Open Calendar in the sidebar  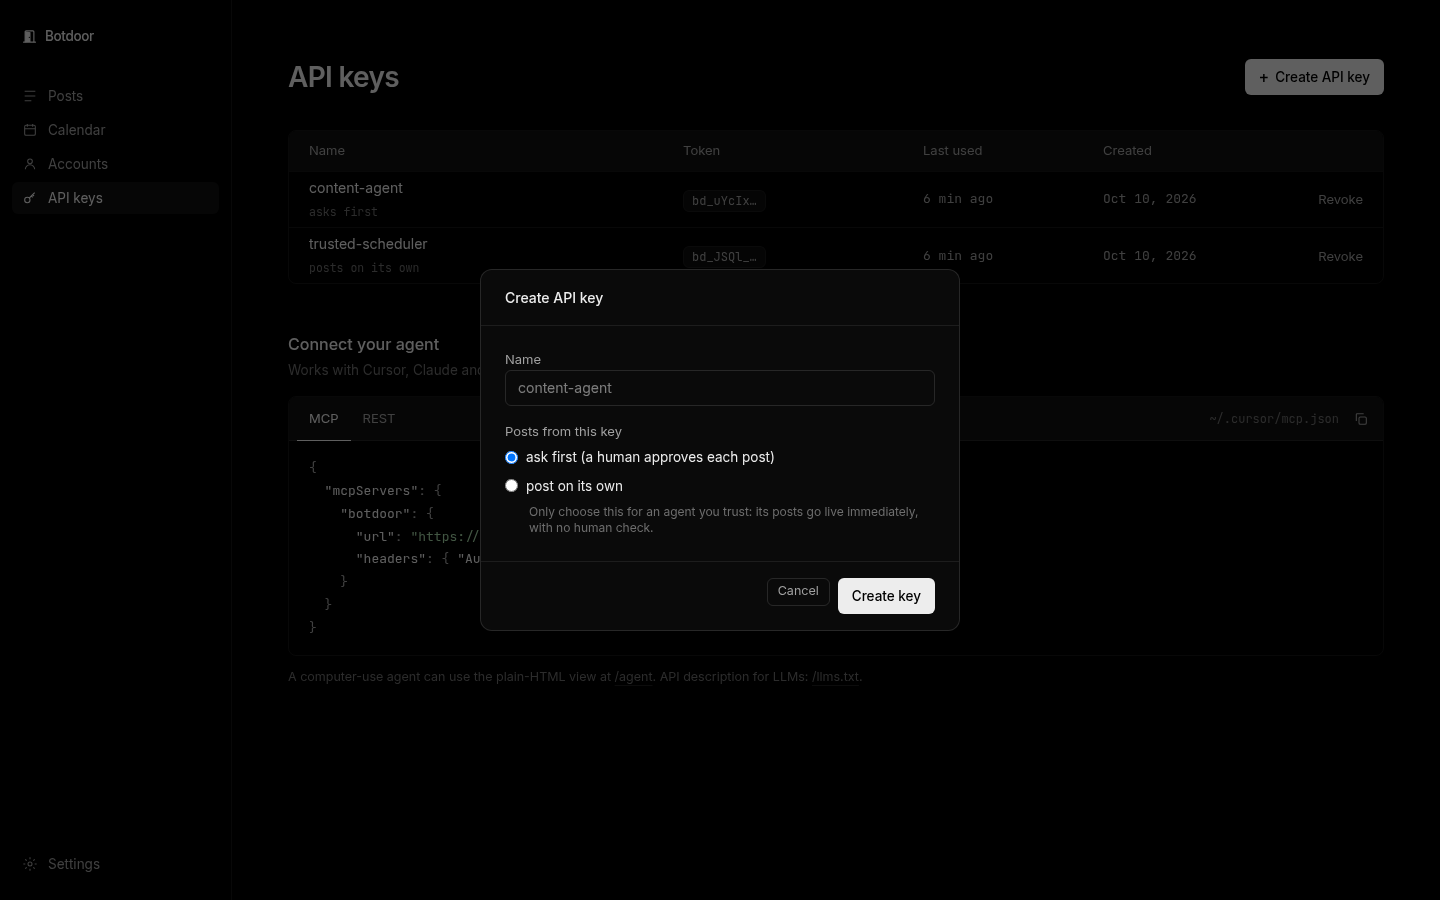pos(116,130)
